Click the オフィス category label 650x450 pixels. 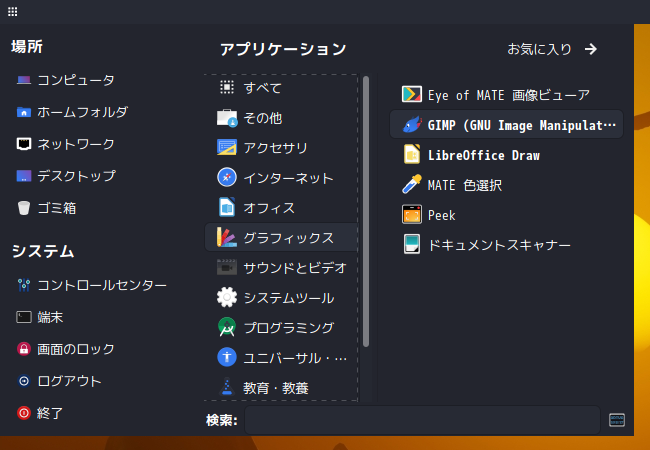269,208
